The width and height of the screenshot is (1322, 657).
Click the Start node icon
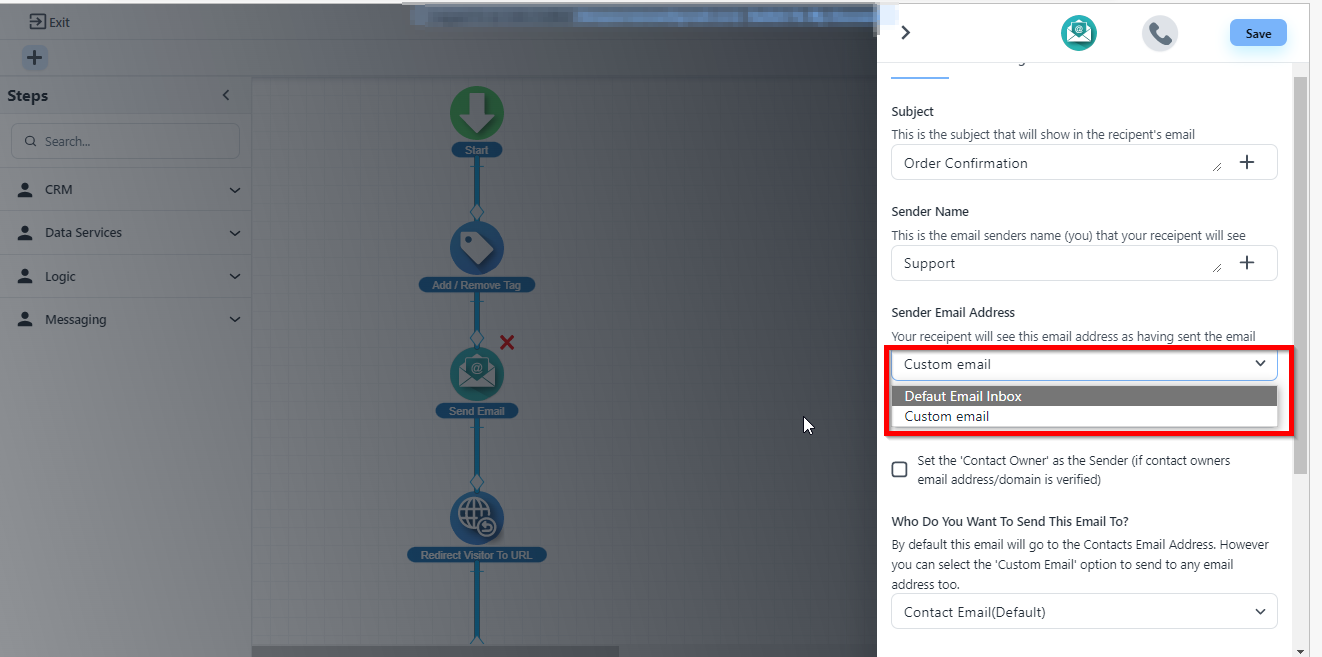pyautogui.click(x=477, y=113)
